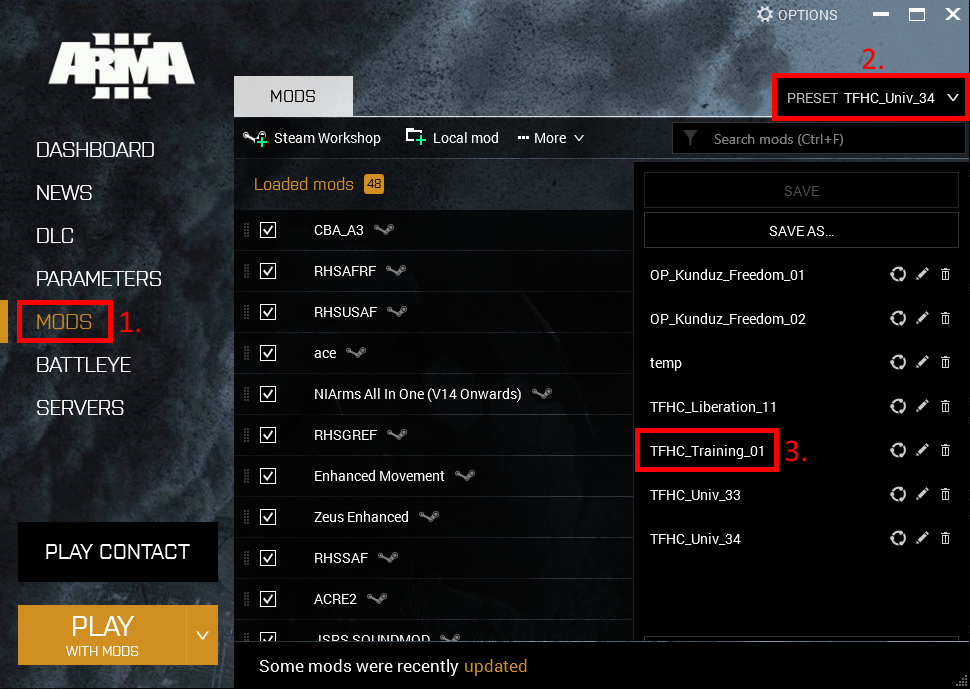
Task: Uncheck the CBA_A3 mod checkbox
Action: (x=268, y=230)
